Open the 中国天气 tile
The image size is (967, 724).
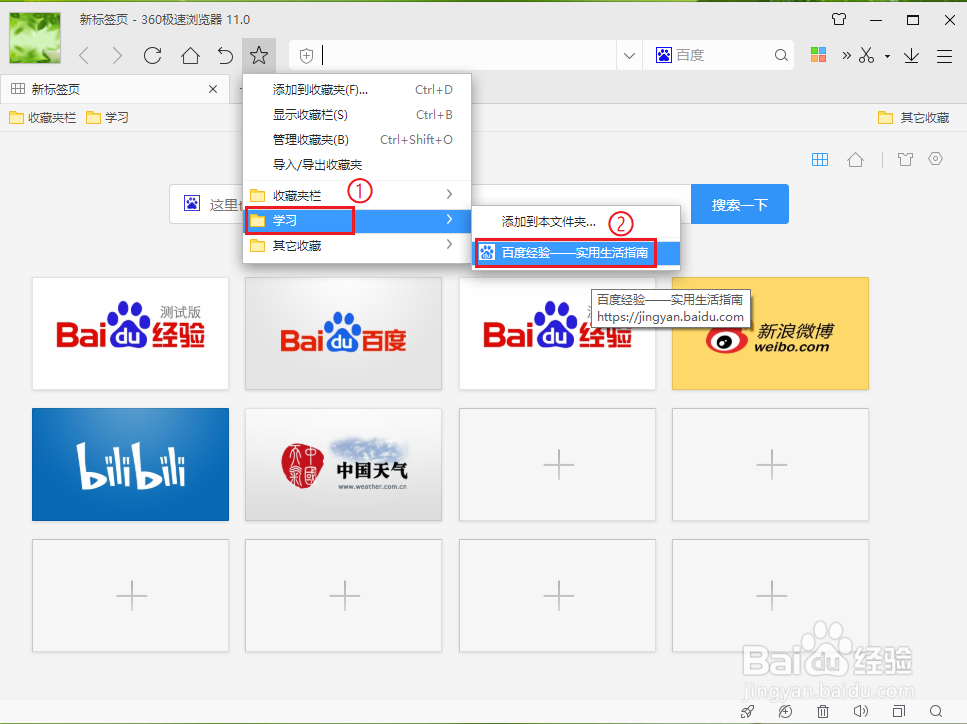coord(344,464)
